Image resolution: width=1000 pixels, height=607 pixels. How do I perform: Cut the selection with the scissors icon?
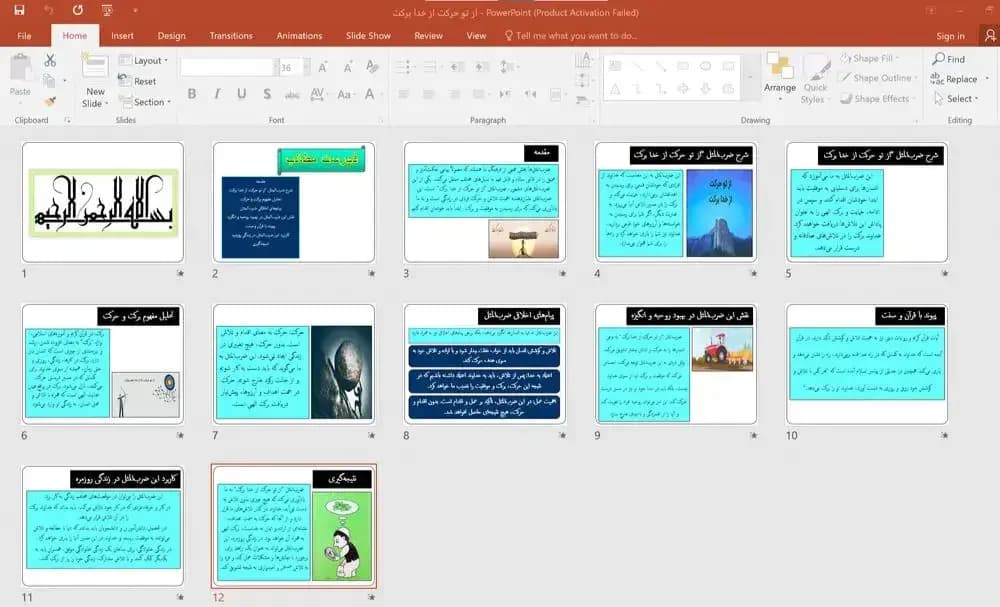click(x=50, y=61)
